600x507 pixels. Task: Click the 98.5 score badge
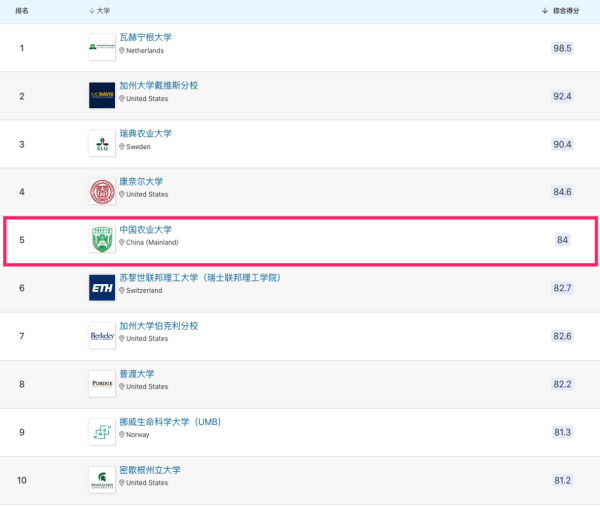click(562, 48)
